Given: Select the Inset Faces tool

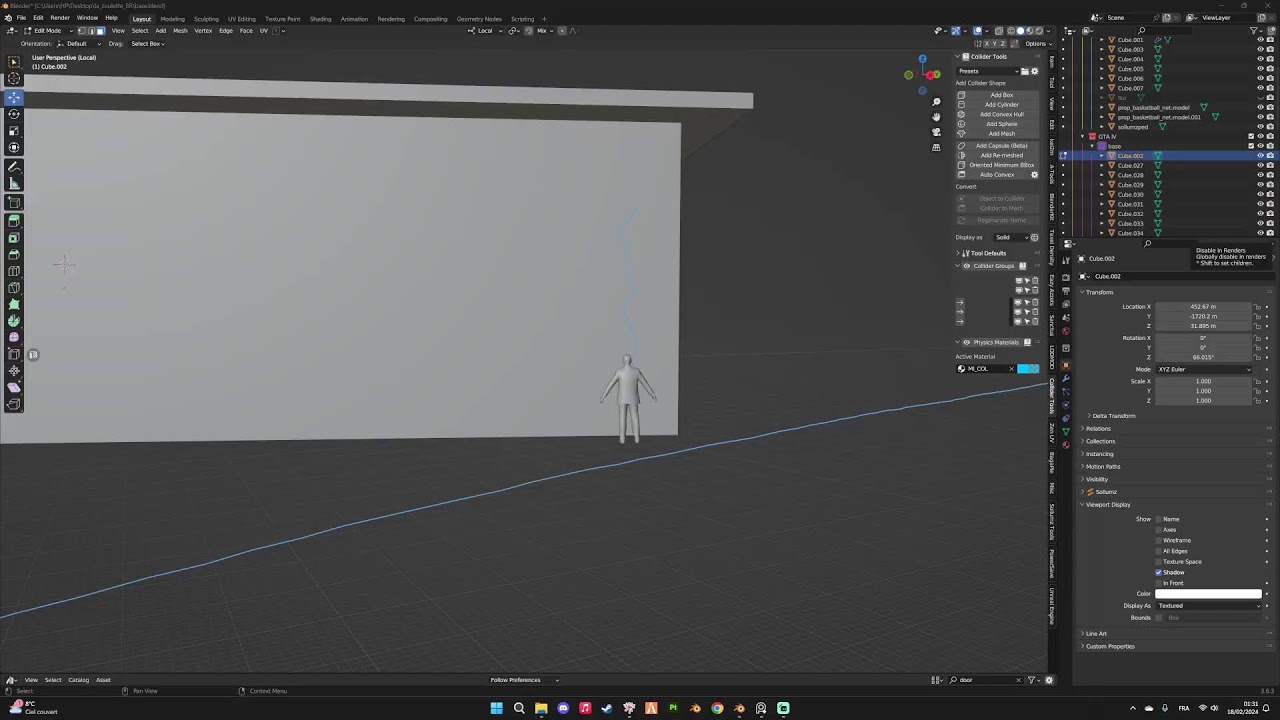Looking at the screenshot, I should (14, 238).
